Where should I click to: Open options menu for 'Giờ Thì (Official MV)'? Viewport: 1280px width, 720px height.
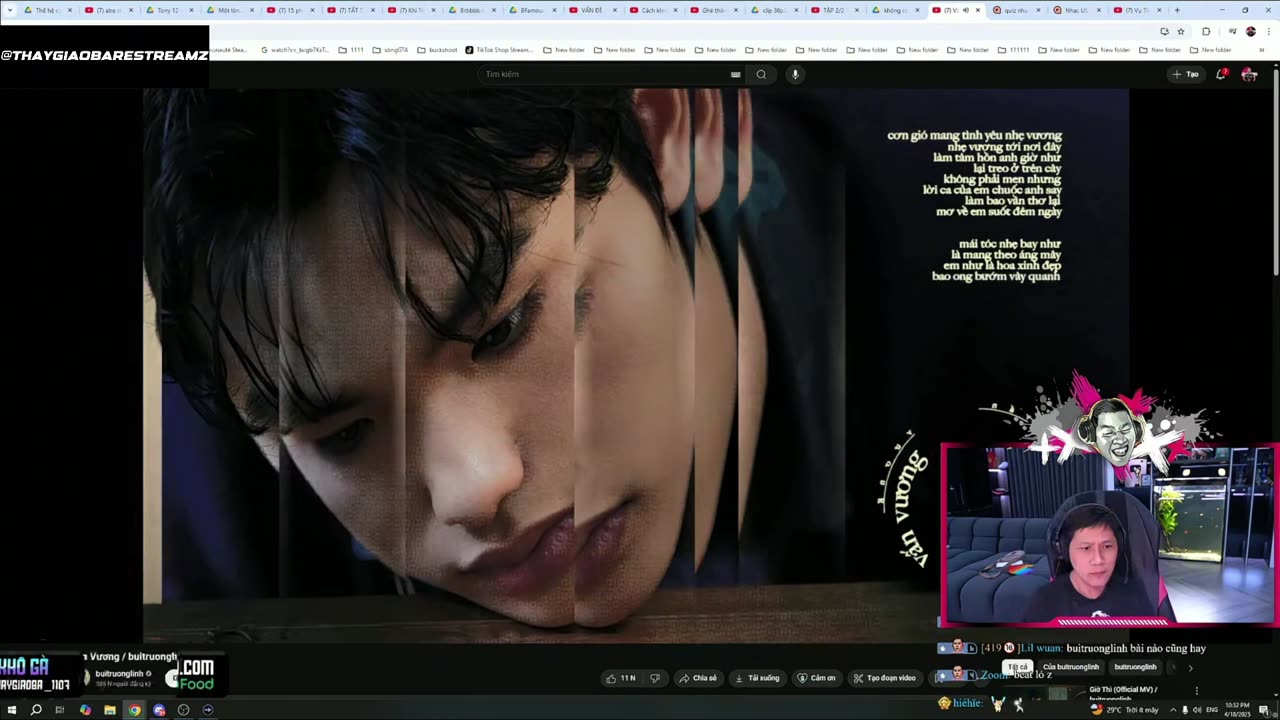[x=1196, y=690]
